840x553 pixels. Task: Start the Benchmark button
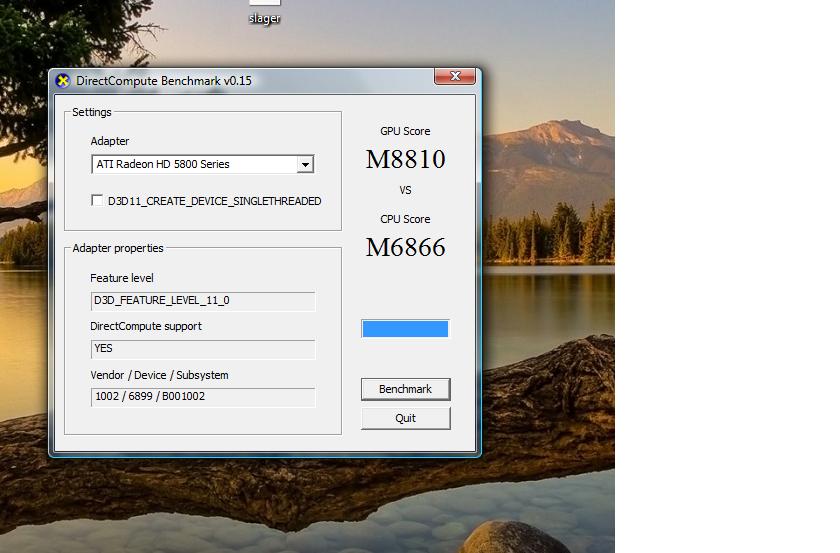(x=406, y=389)
